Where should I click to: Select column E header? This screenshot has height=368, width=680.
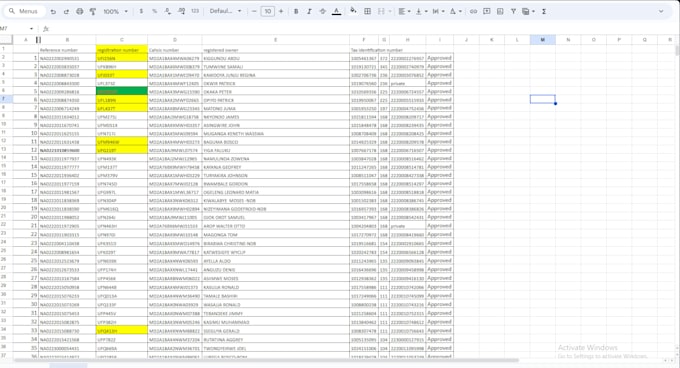click(x=275, y=40)
